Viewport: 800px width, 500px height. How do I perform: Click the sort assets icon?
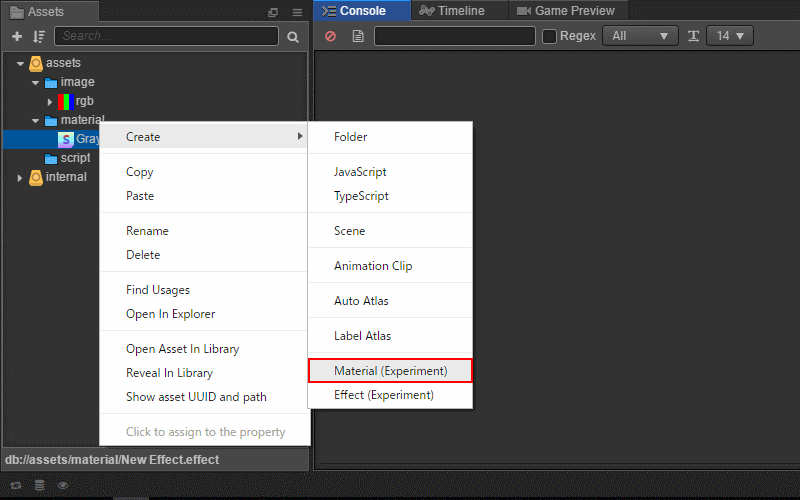tap(39, 36)
